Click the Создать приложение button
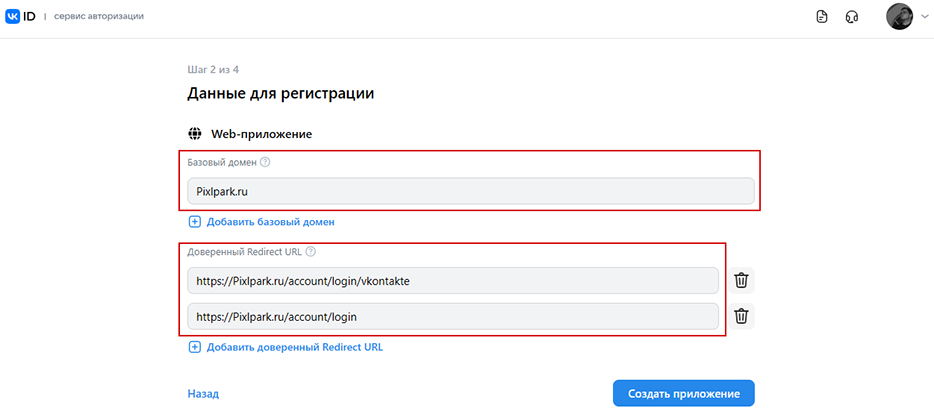This screenshot has width=934, height=420. [x=684, y=394]
